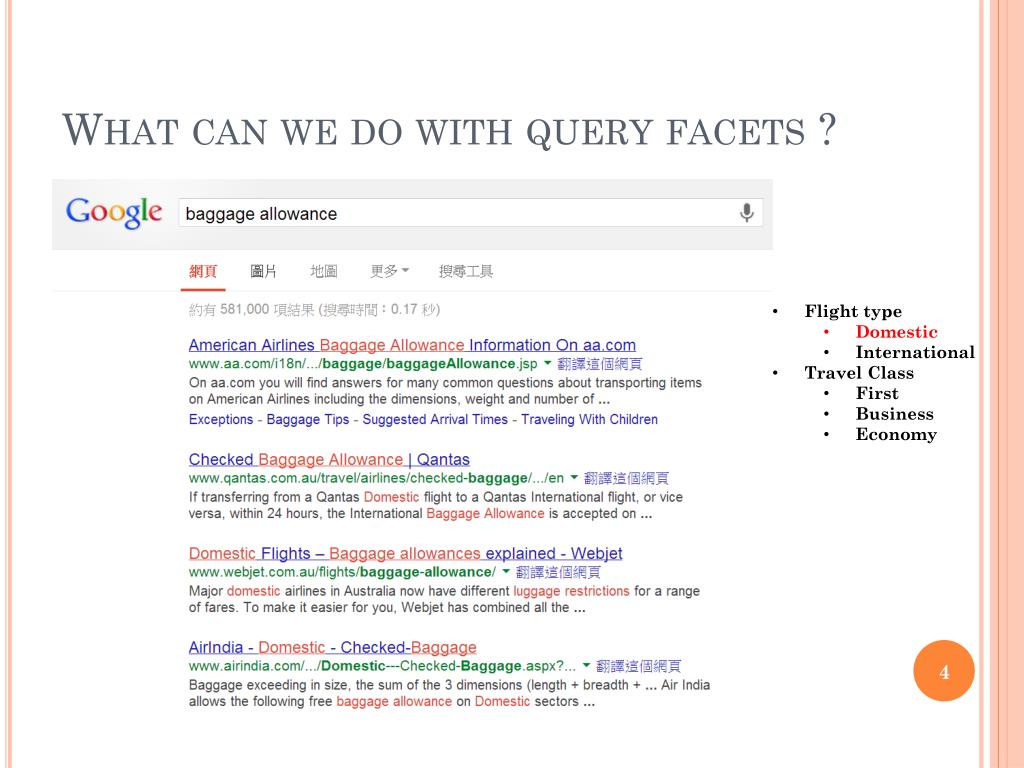
Task: Open the Traveling With Children sitelink
Action: point(589,419)
